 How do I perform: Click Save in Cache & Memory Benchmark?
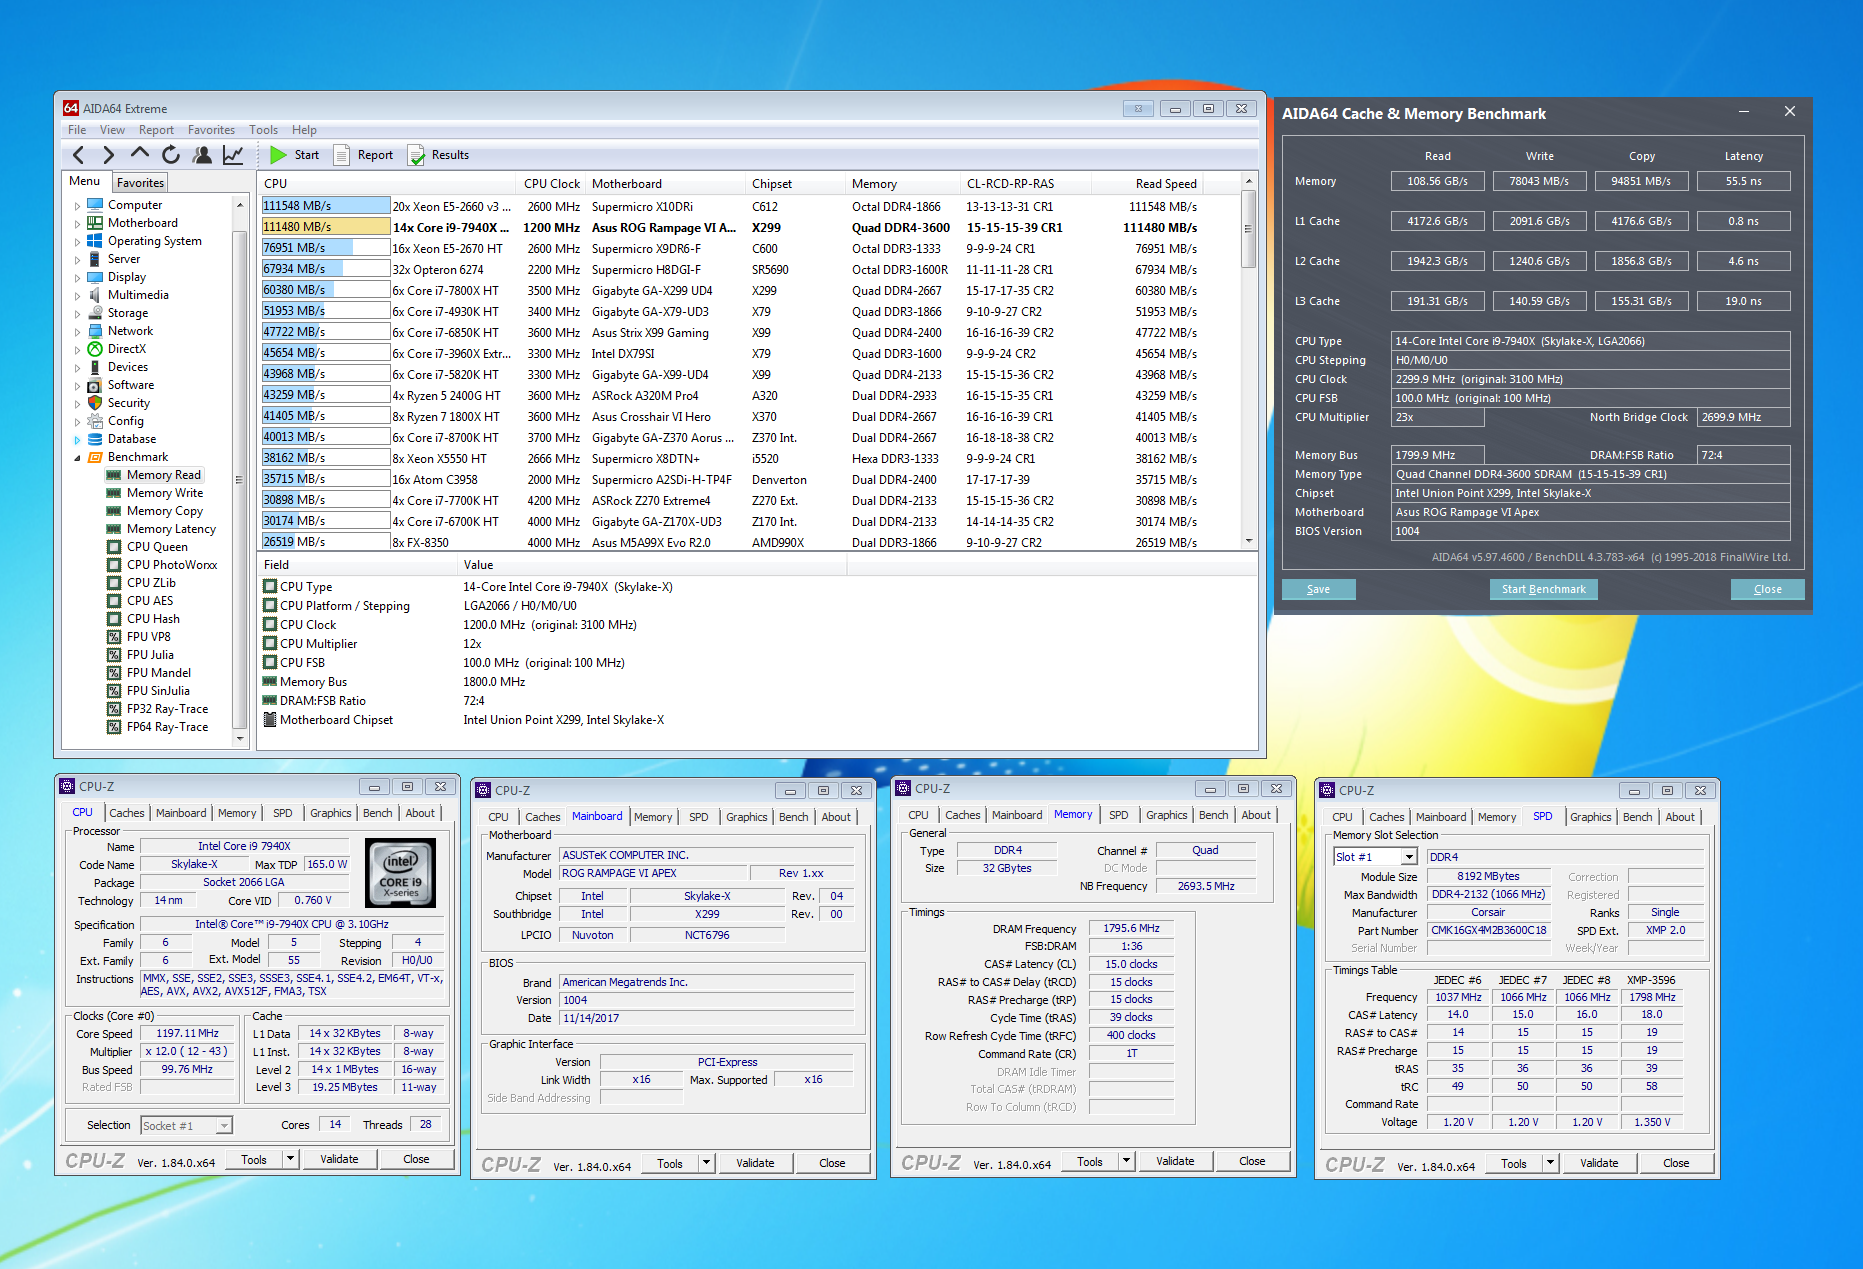tap(1318, 589)
